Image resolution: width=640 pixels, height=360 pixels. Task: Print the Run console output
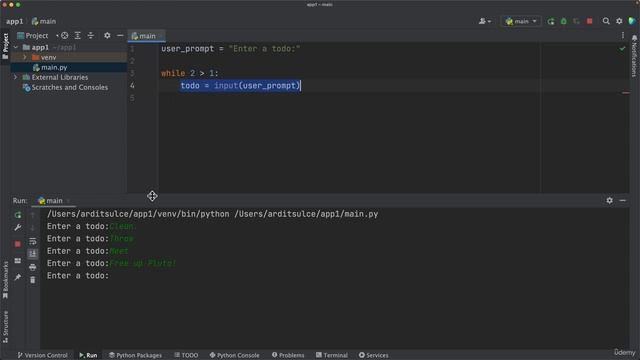click(33, 267)
